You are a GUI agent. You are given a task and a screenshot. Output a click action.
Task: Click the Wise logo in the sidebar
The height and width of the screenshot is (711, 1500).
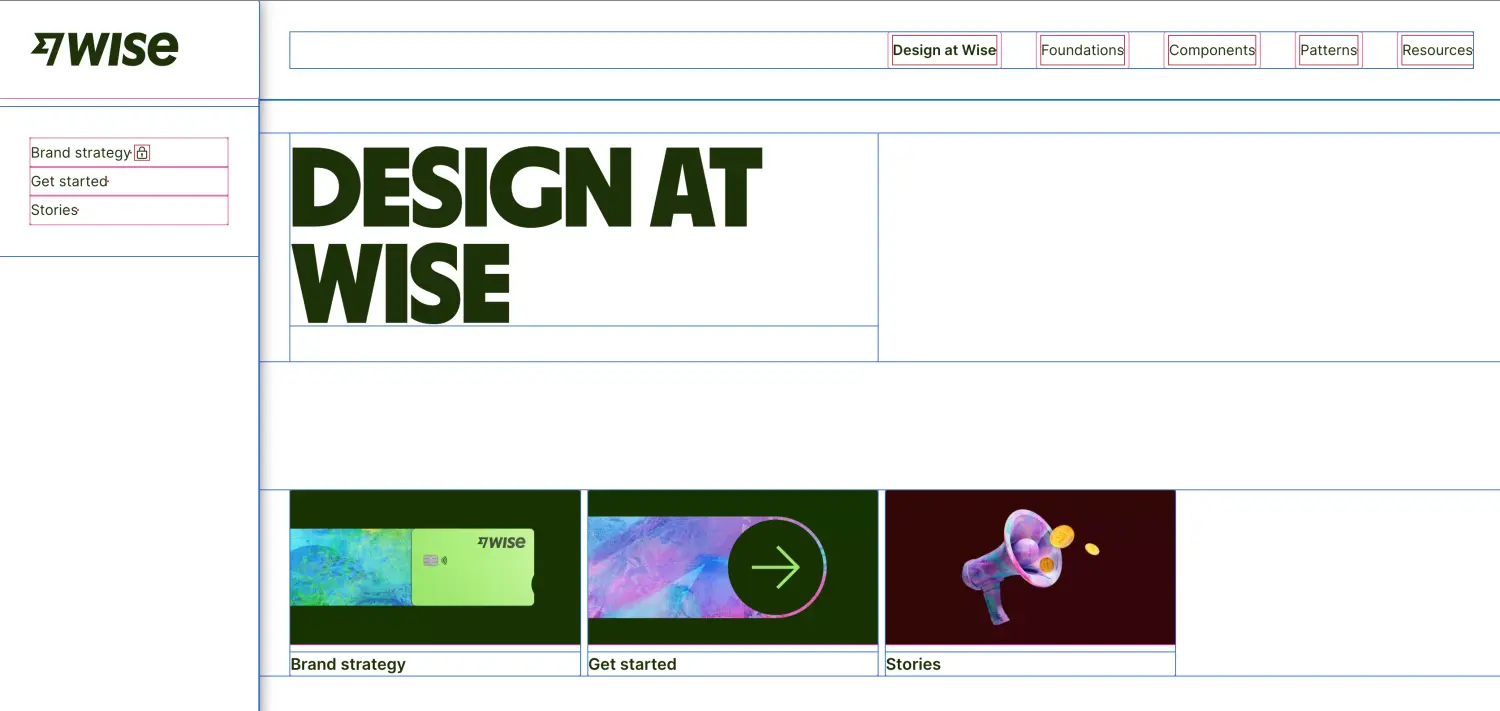point(105,49)
